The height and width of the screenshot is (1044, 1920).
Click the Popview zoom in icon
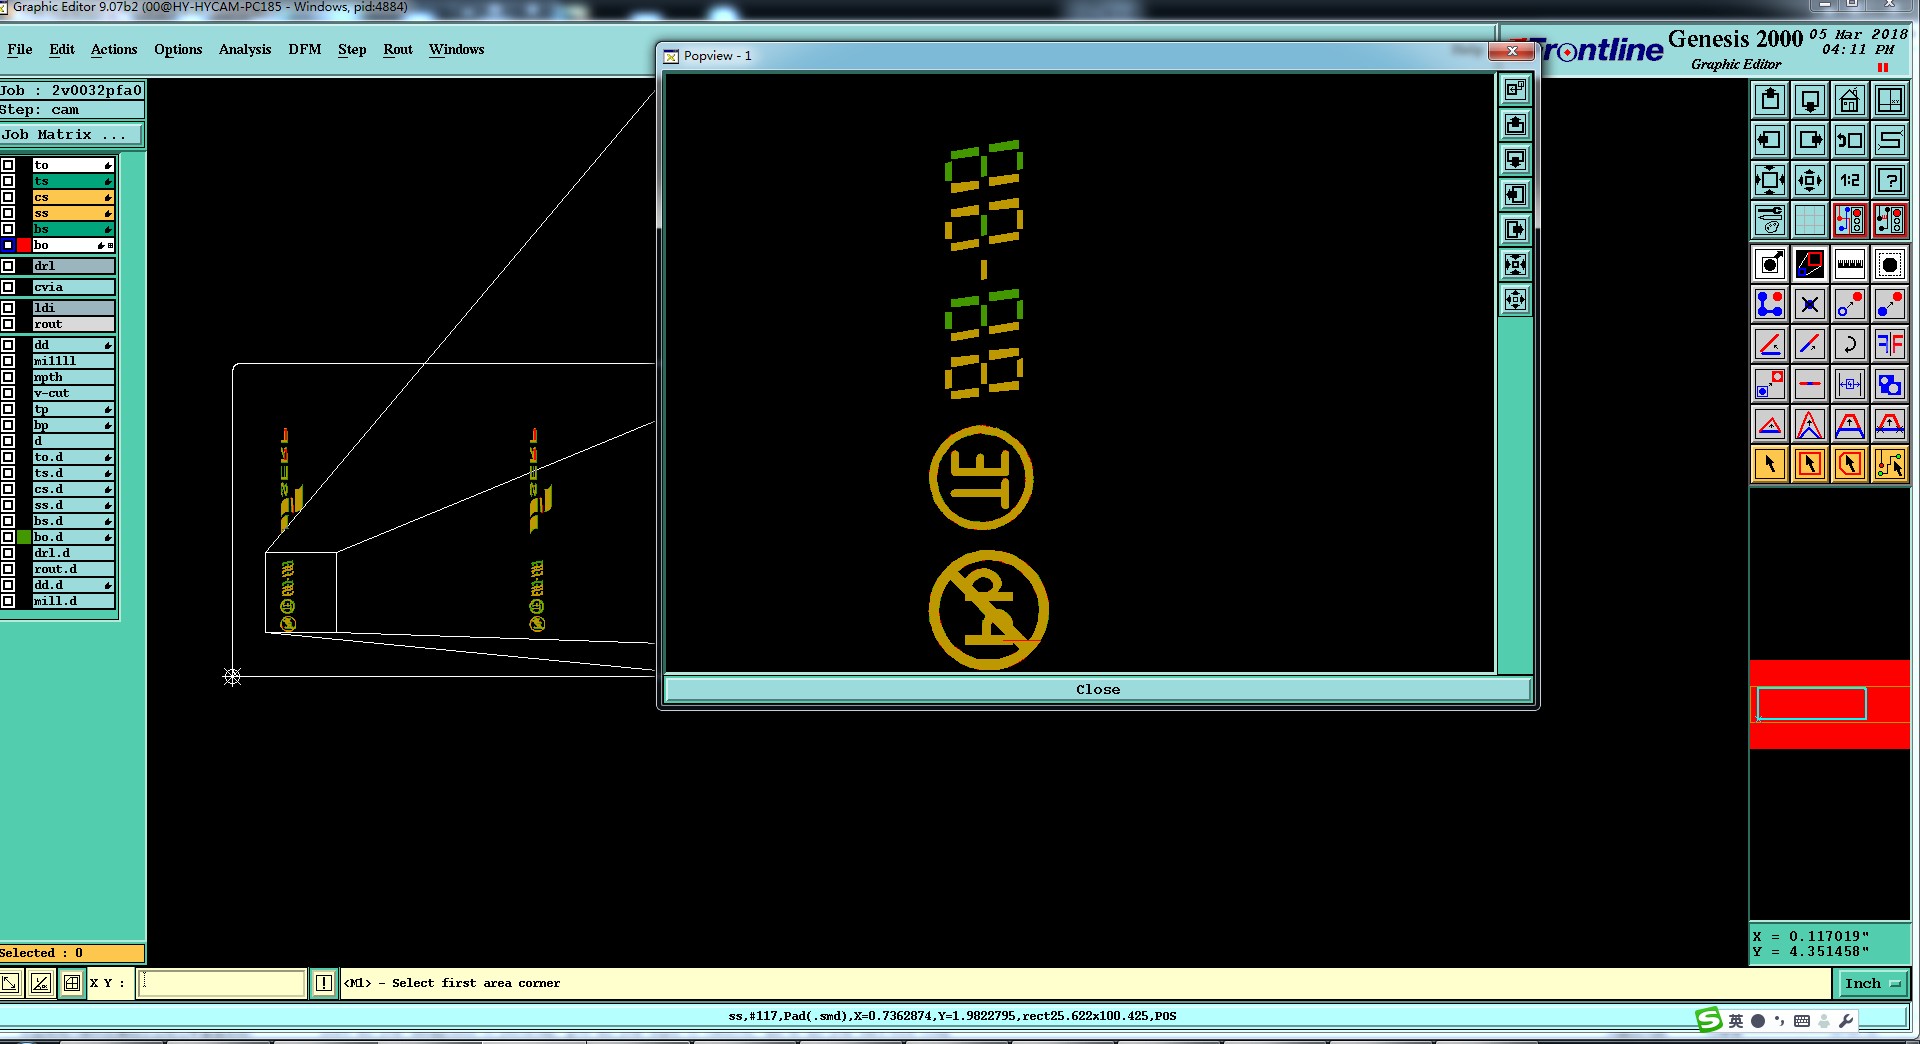1516,265
